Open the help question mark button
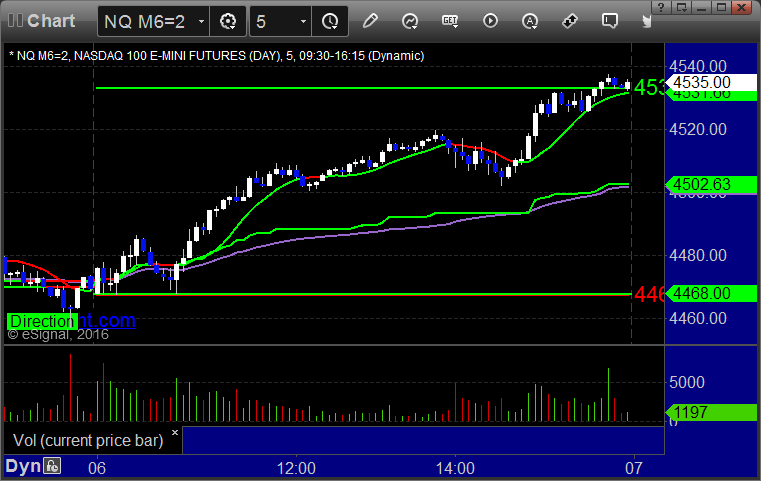Image resolution: width=761 pixels, height=481 pixels. (x=661, y=7)
